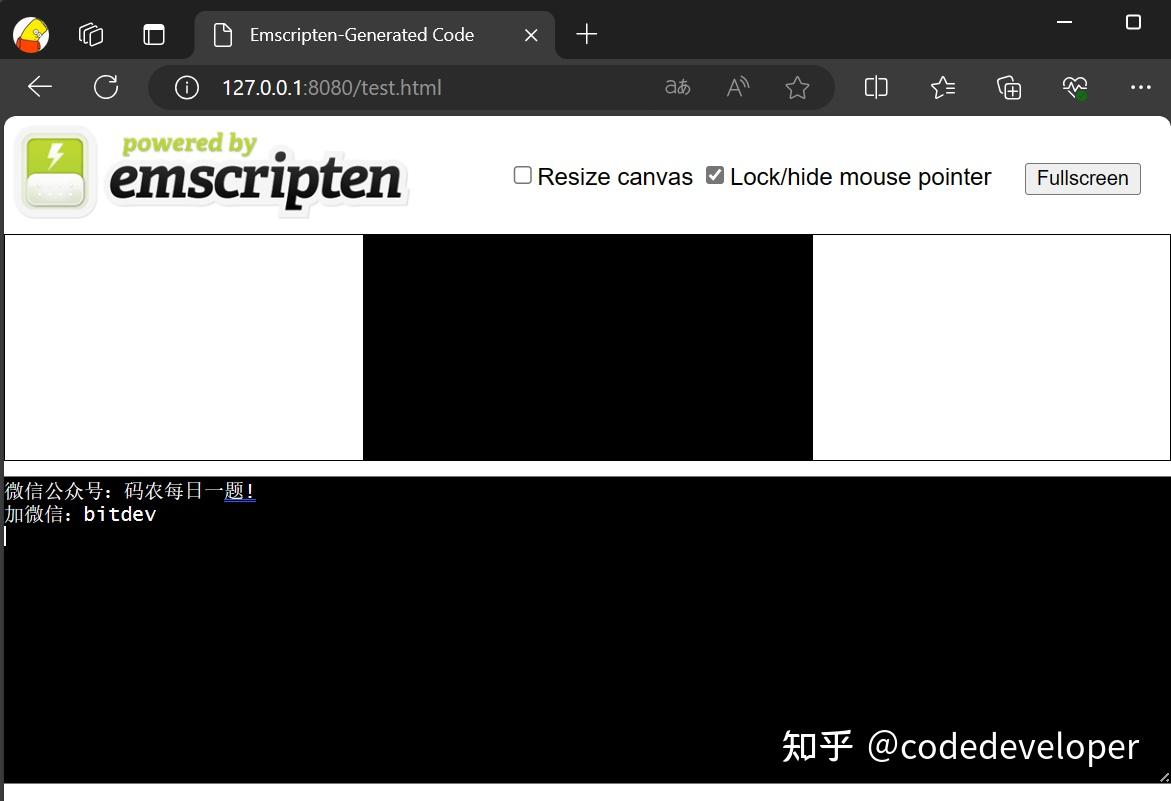Uncheck Lock/hide mouse pointer checkbox
The width and height of the screenshot is (1171, 801).
pyautogui.click(x=715, y=175)
